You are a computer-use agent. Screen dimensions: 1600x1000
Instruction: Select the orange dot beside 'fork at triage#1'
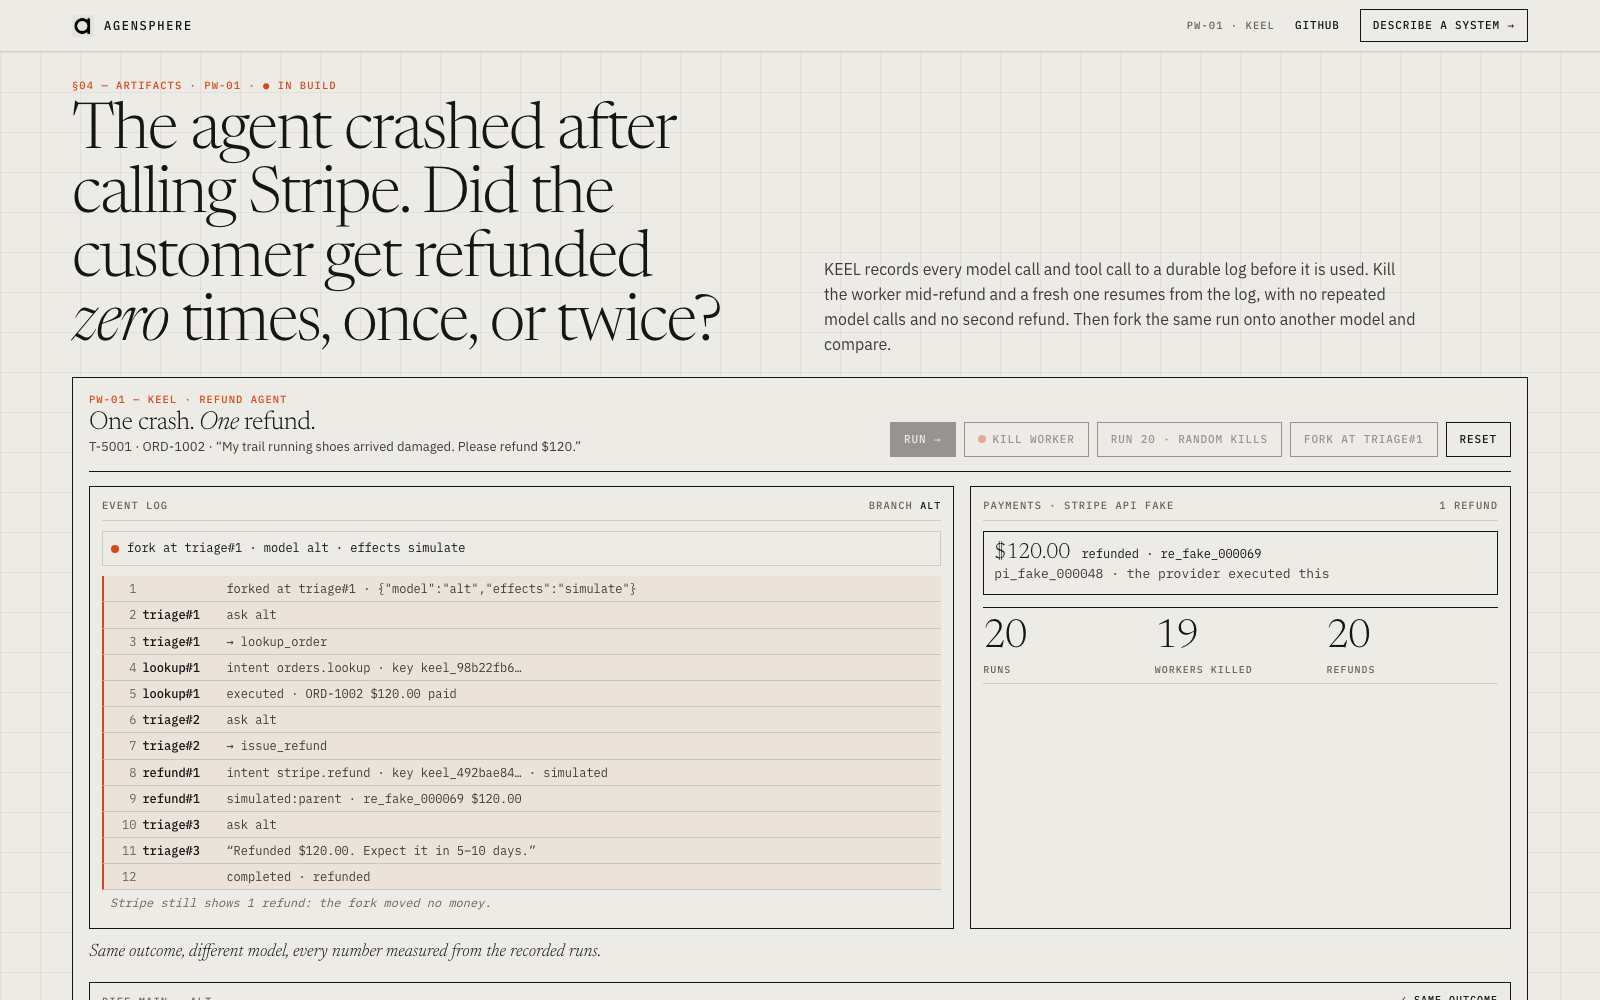pyautogui.click(x=115, y=549)
